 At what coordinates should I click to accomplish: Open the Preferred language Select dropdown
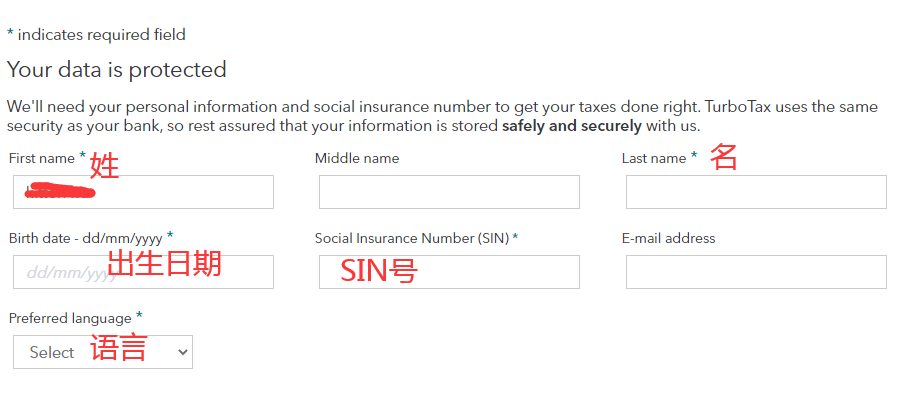tap(103, 352)
